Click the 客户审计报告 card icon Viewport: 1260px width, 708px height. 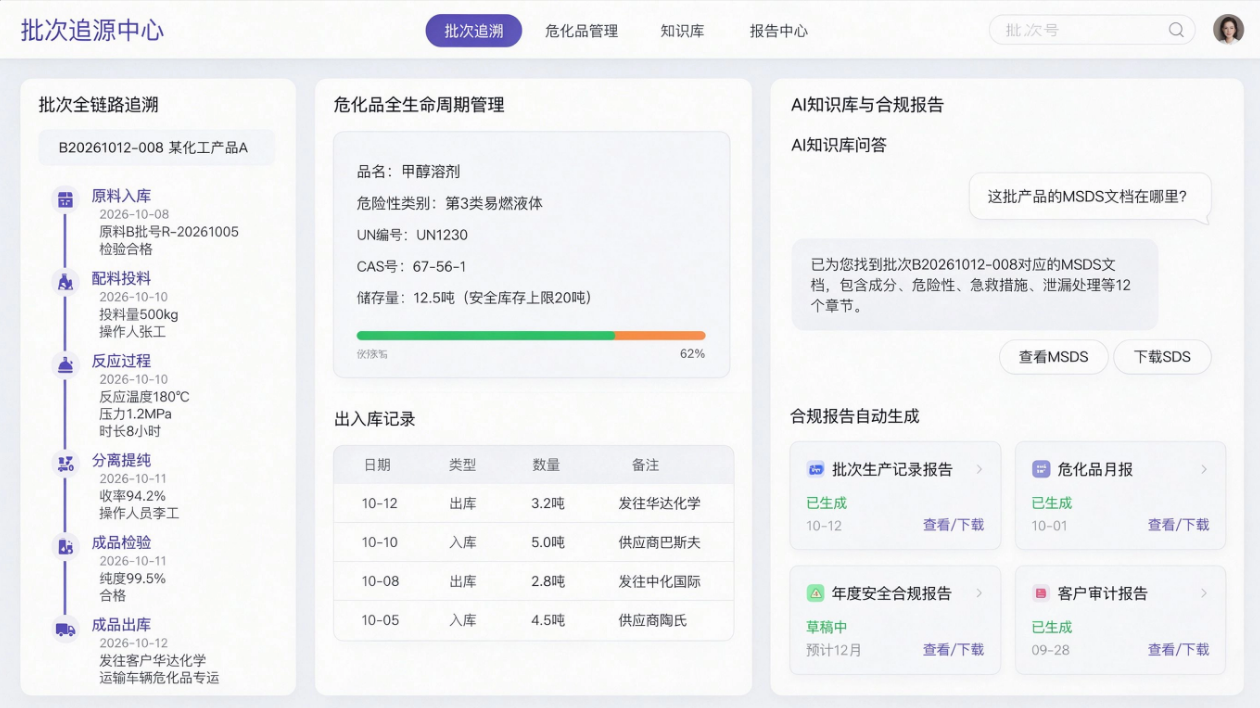pyautogui.click(x=1040, y=593)
